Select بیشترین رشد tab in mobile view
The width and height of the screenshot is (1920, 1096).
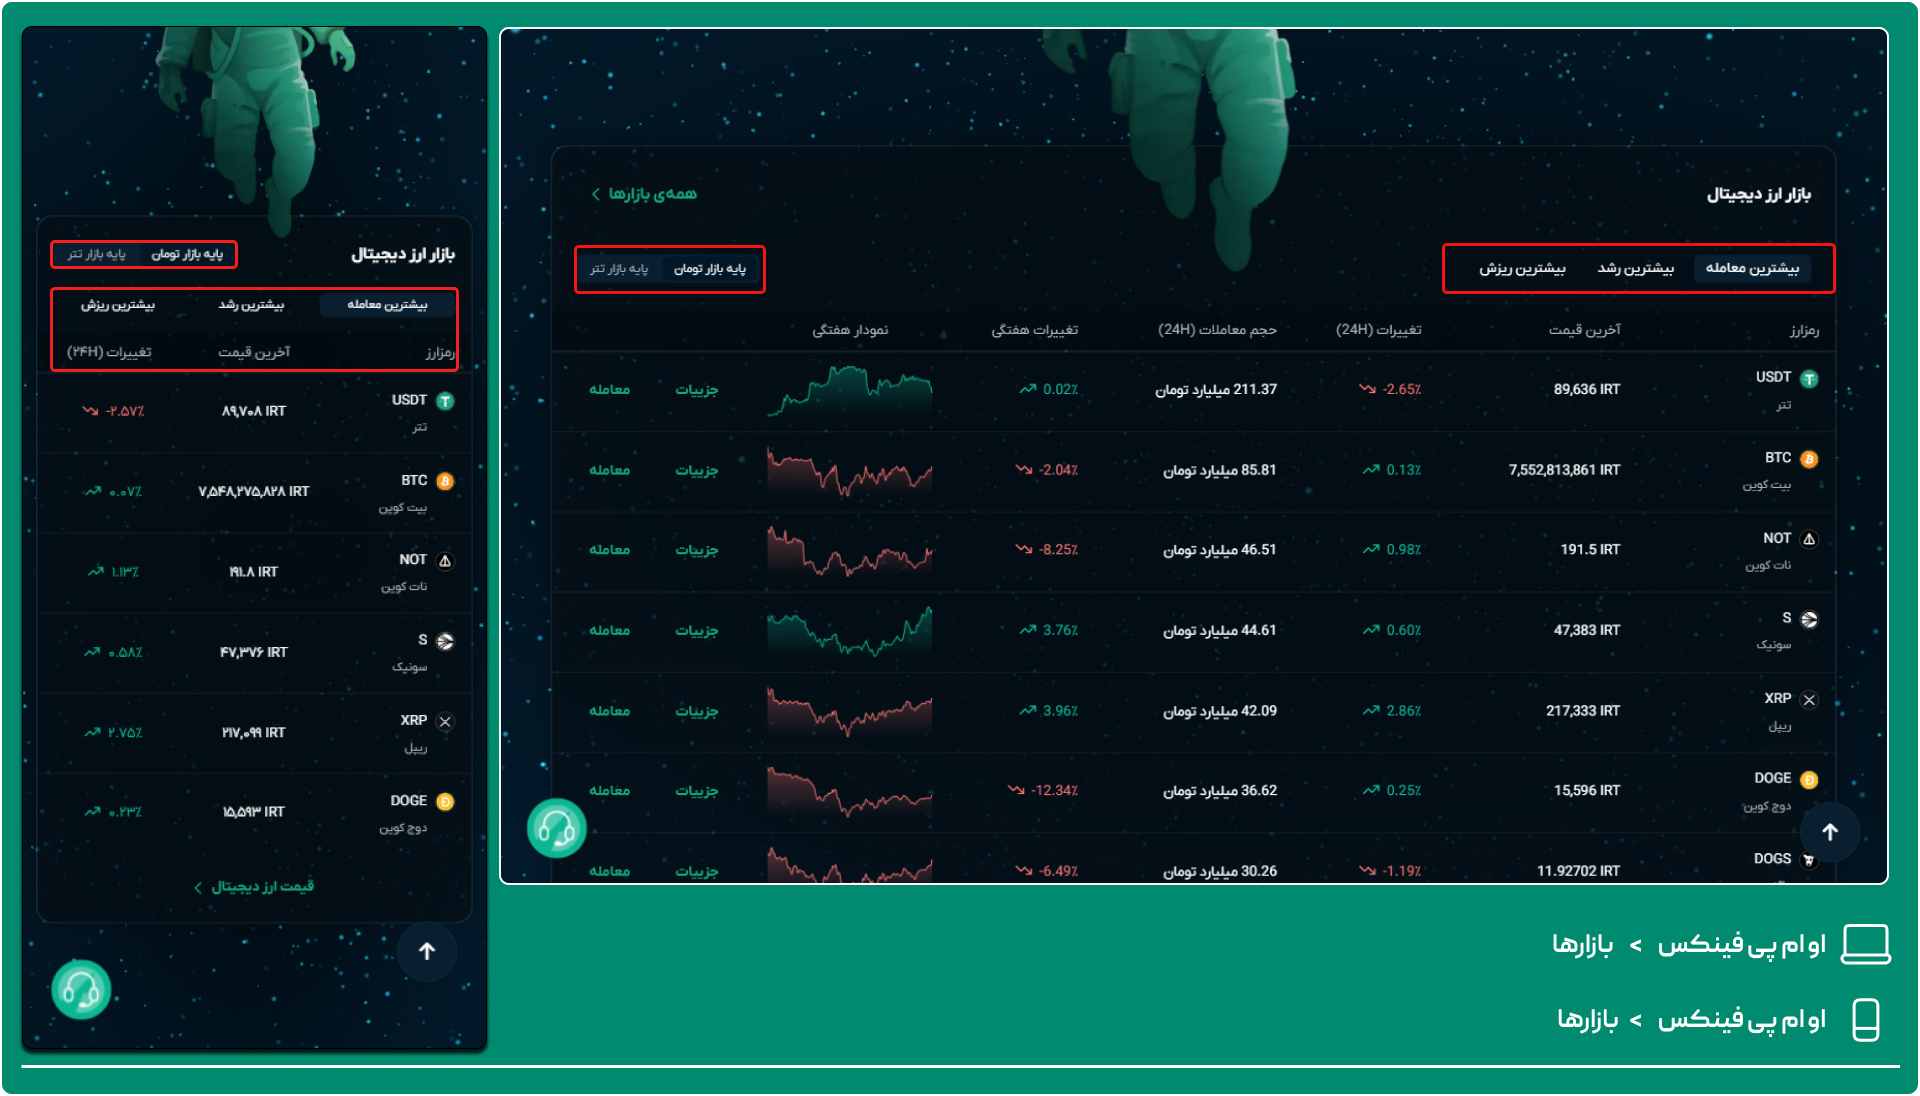[x=251, y=305]
